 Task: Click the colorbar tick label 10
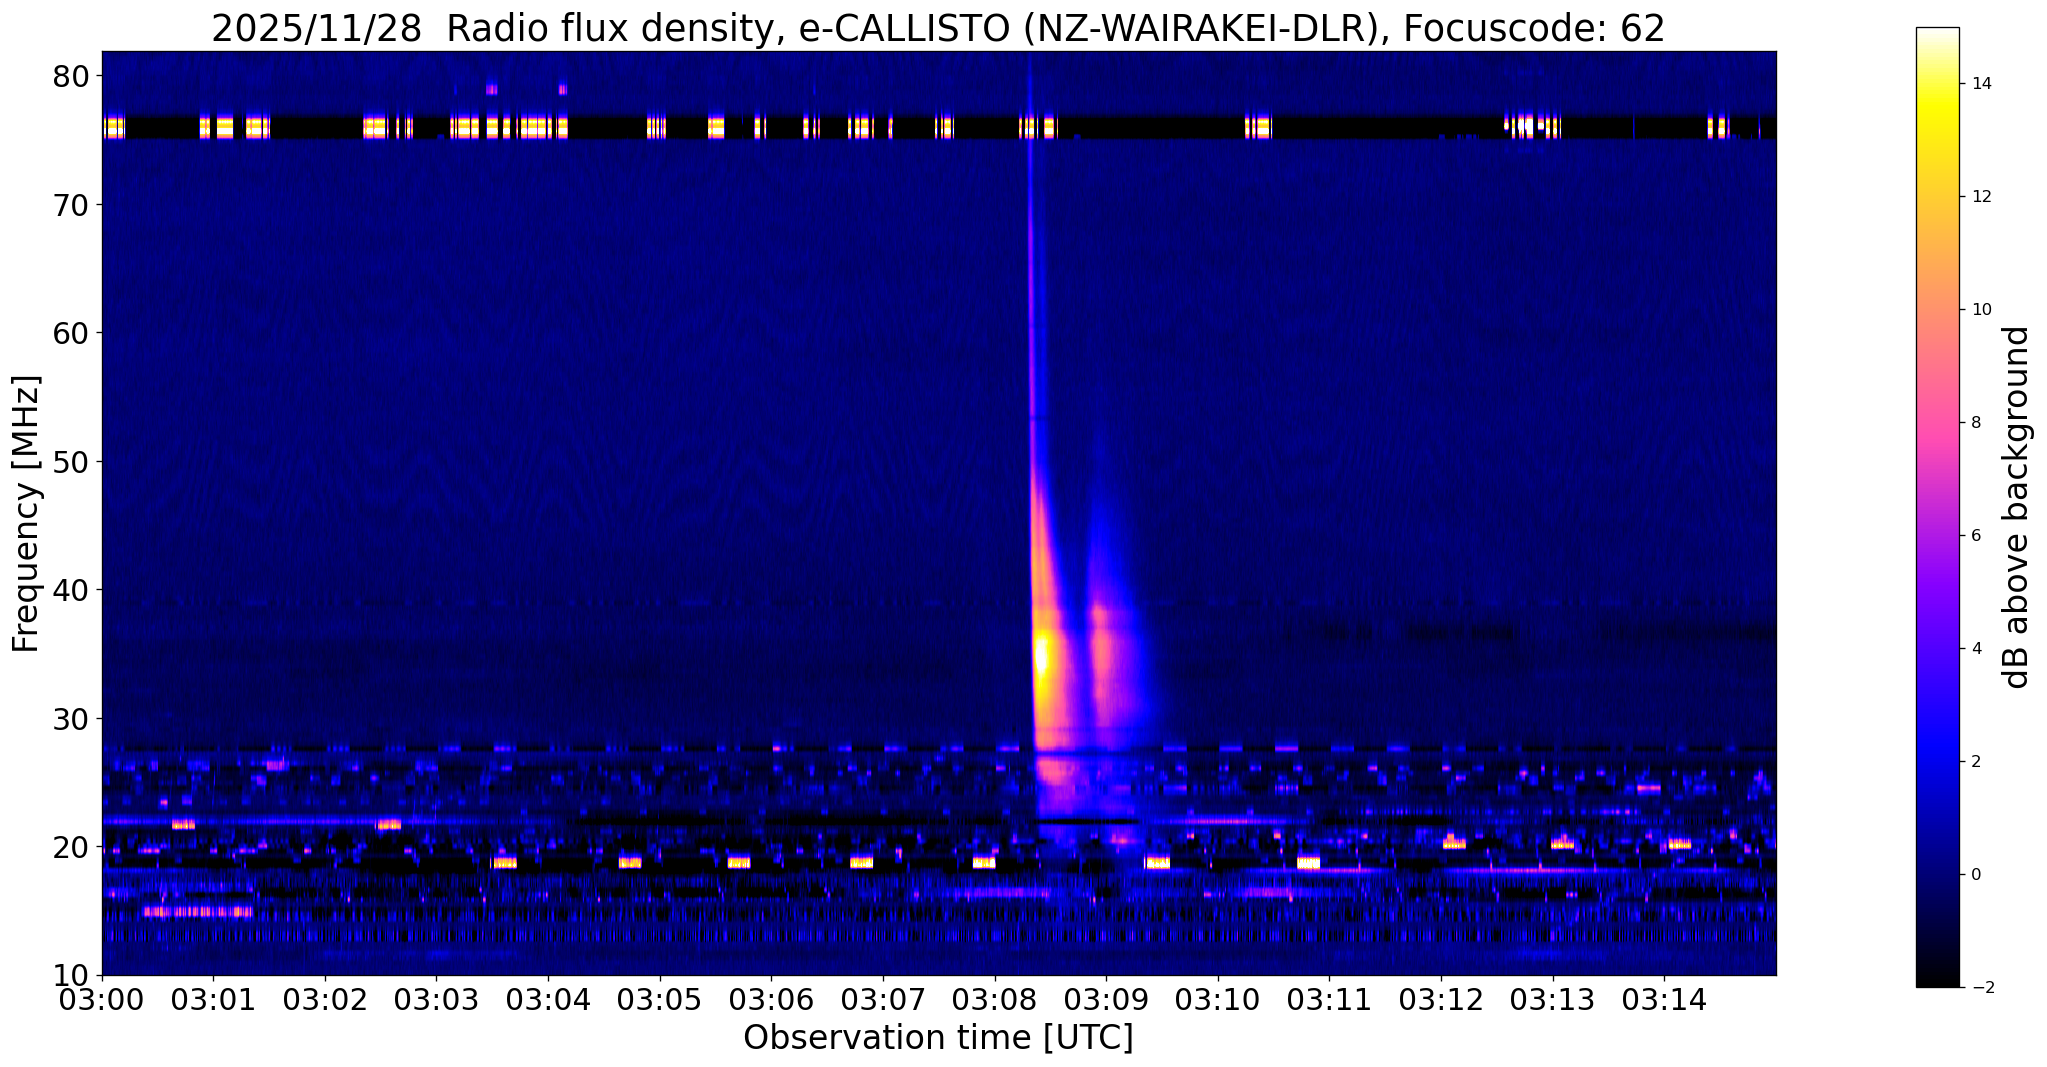(1980, 310)
